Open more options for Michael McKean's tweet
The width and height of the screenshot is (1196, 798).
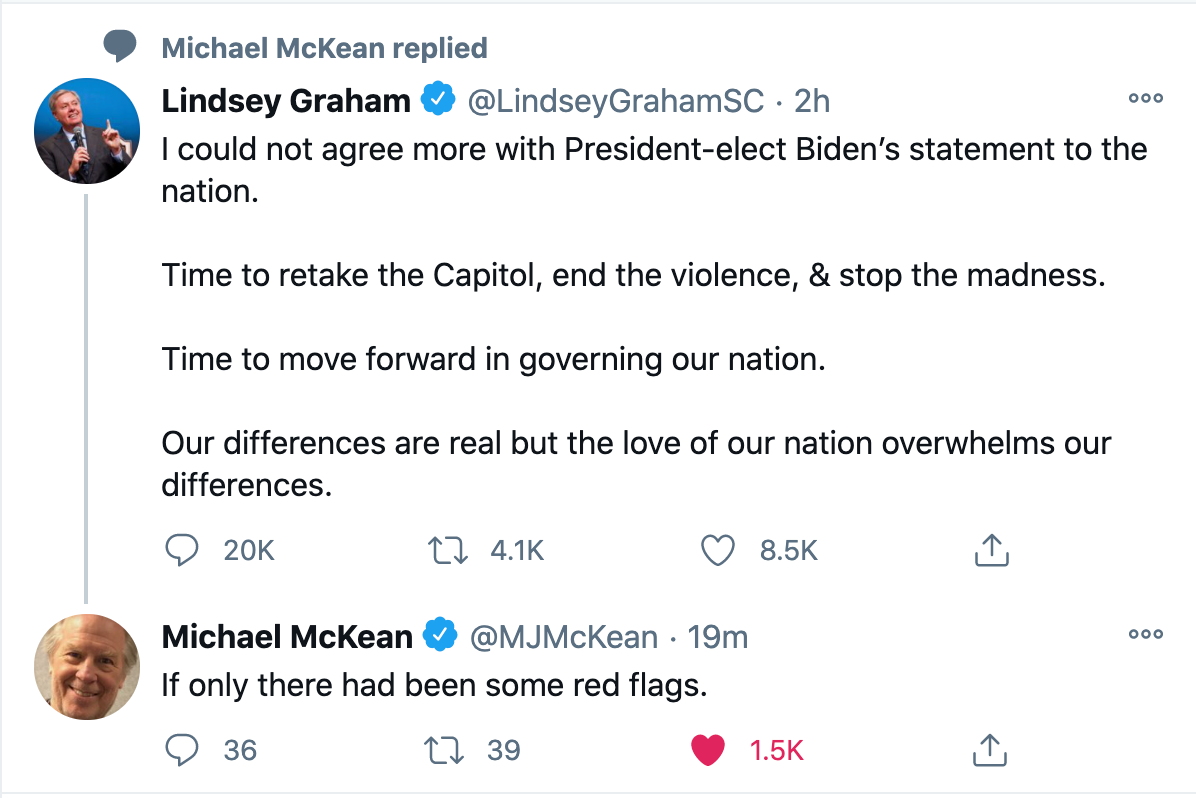[1145, 634]
